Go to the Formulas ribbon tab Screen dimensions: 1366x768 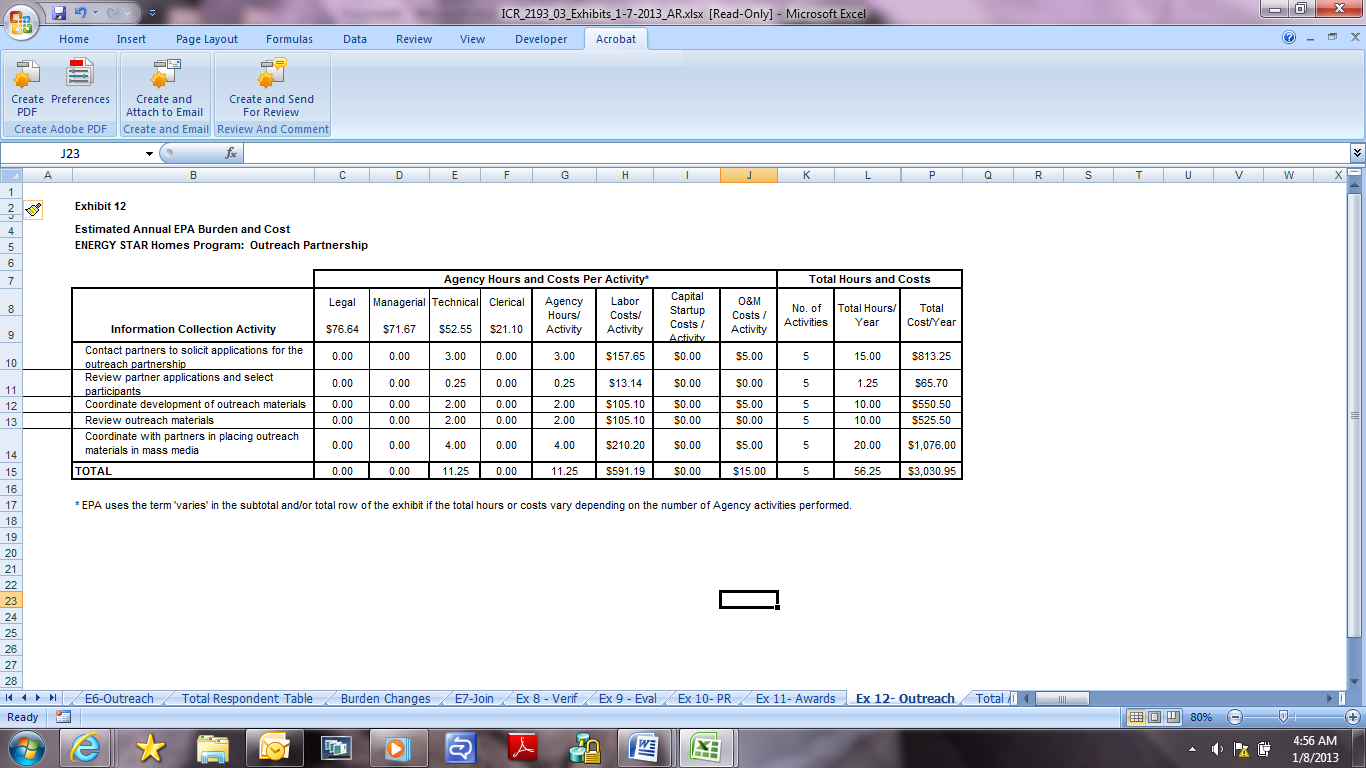(289, 39)
